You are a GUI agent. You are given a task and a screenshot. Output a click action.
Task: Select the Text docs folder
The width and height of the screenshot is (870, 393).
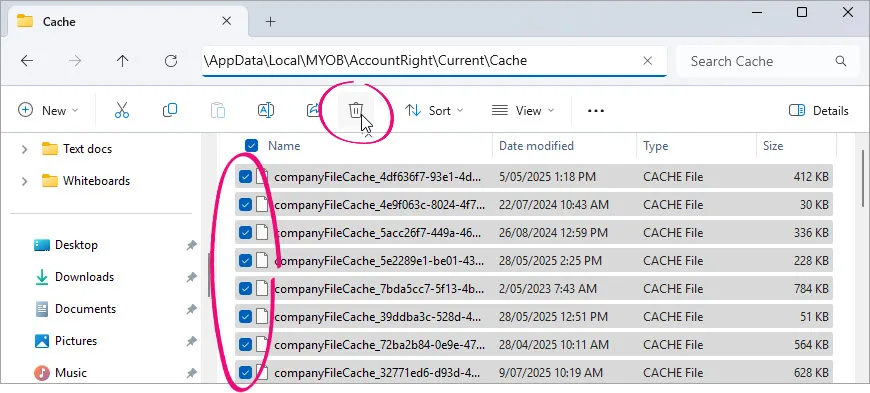(87, 149)
